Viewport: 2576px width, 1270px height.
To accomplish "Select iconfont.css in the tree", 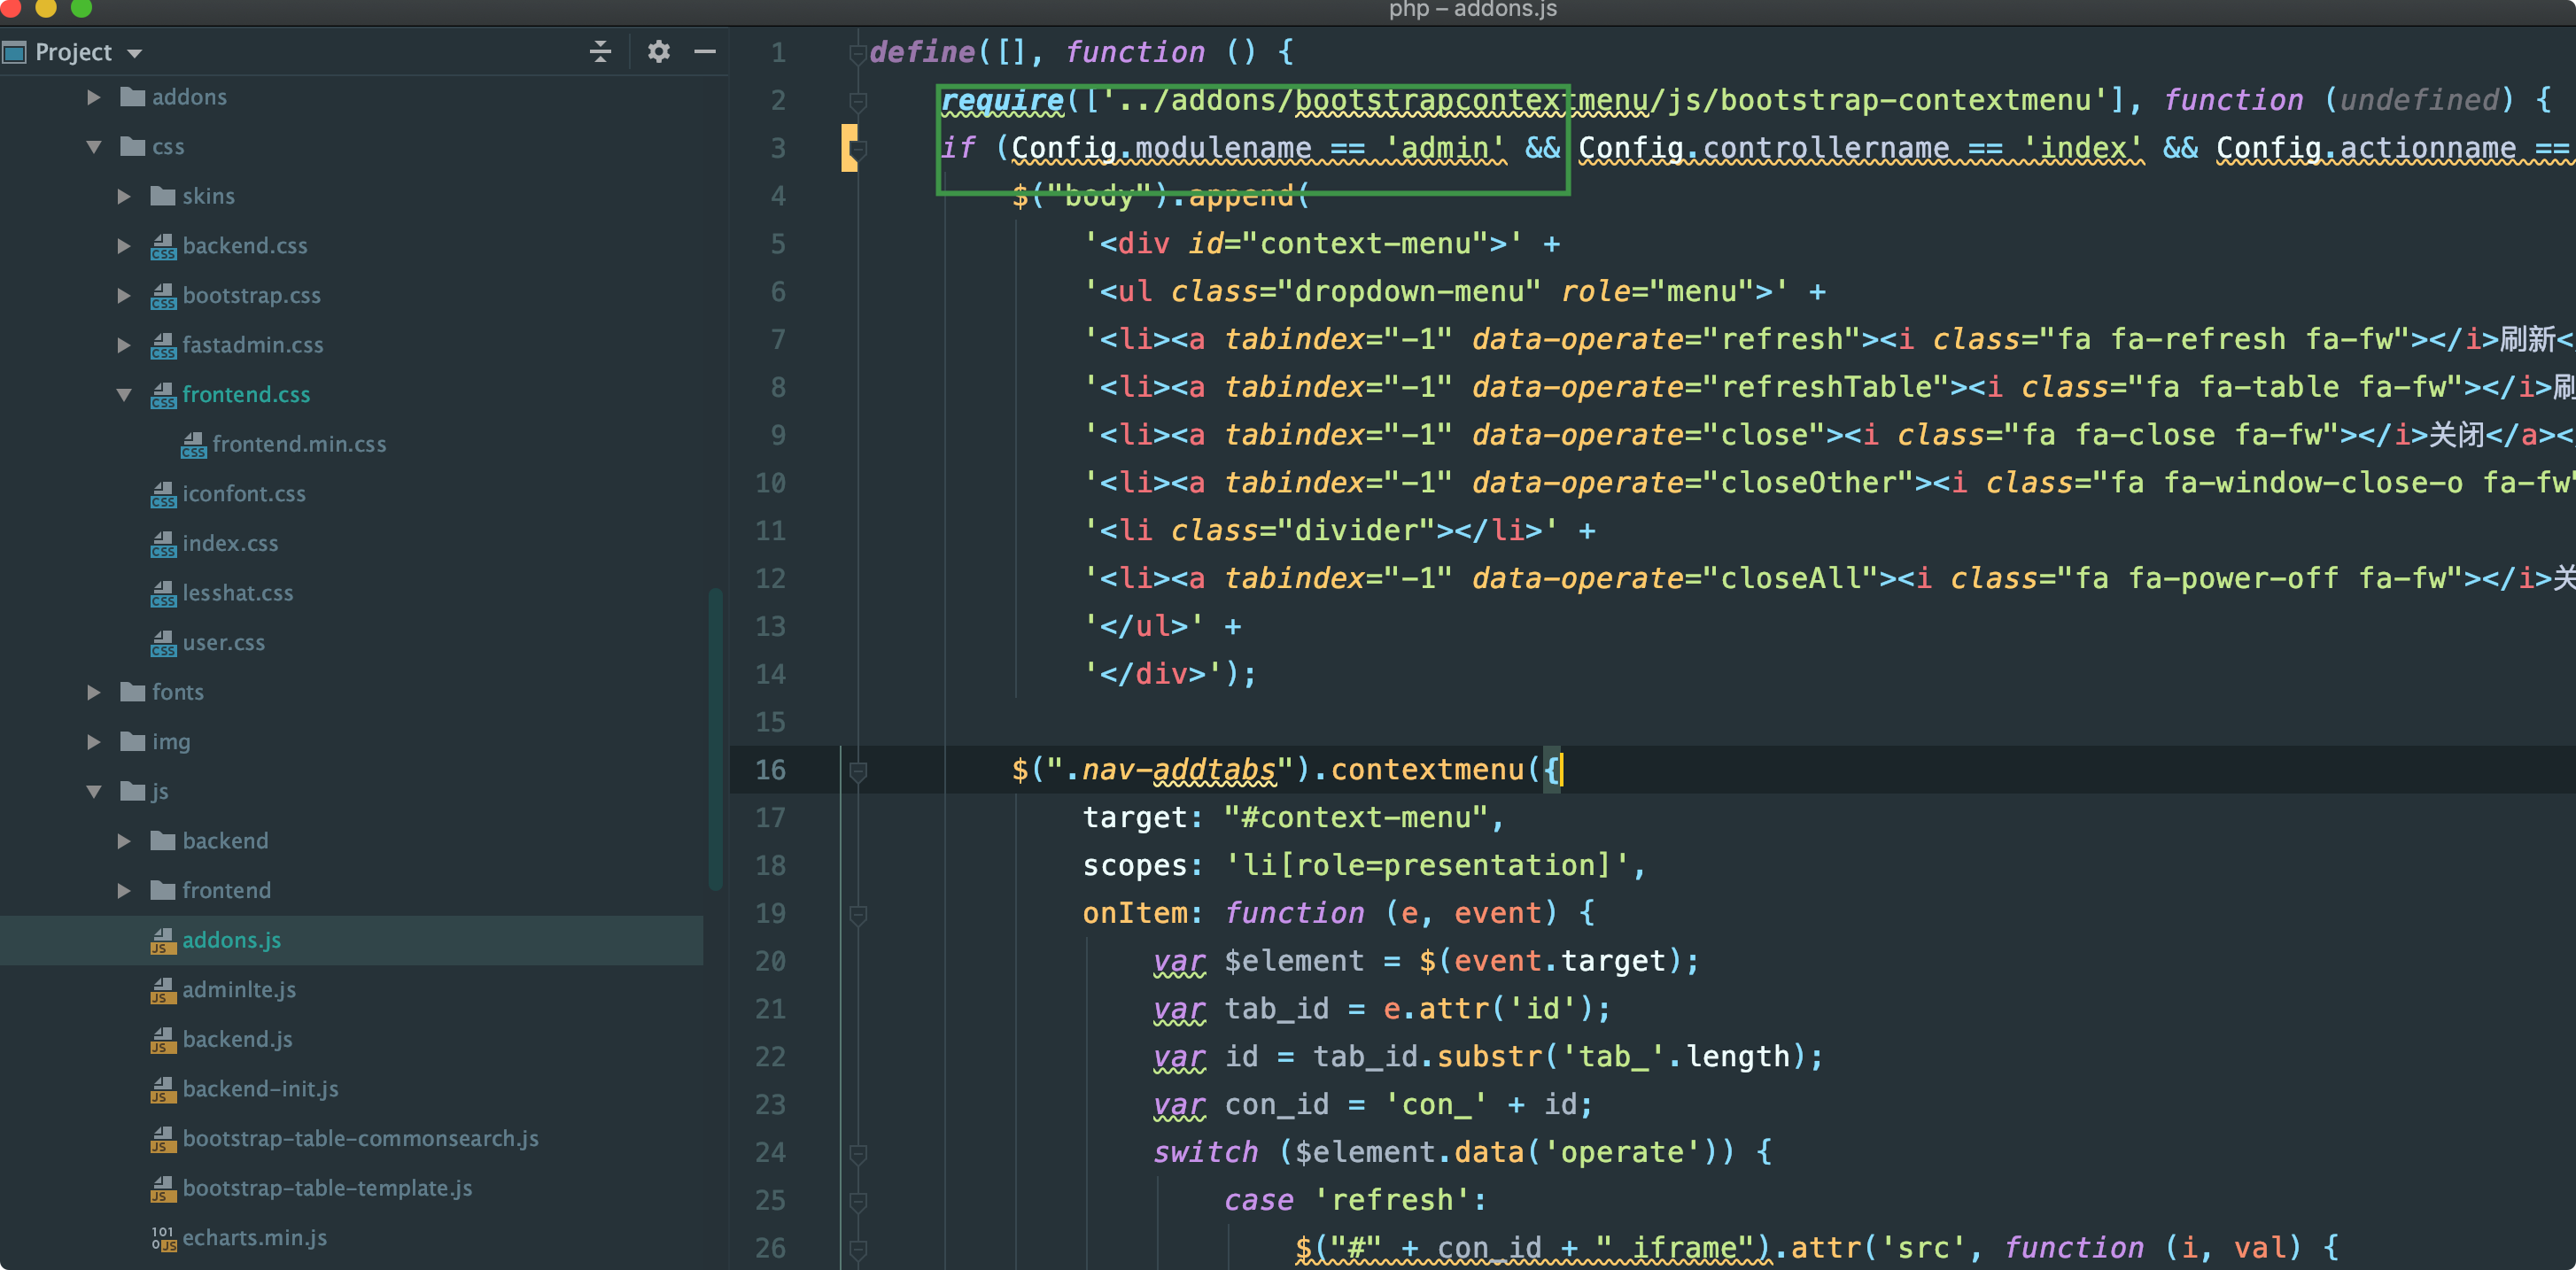I will (244, 494).
